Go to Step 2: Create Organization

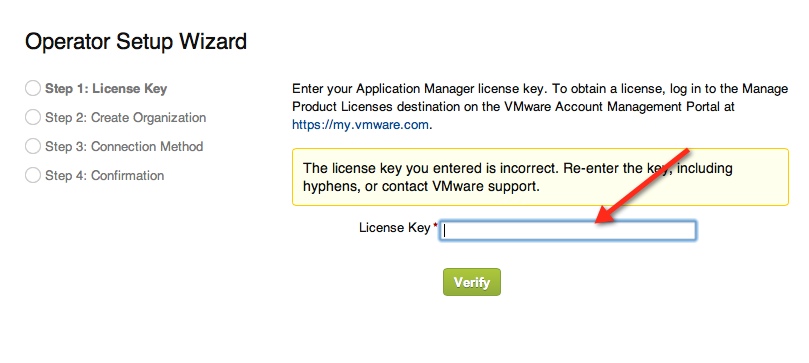[x=125, y=118]
